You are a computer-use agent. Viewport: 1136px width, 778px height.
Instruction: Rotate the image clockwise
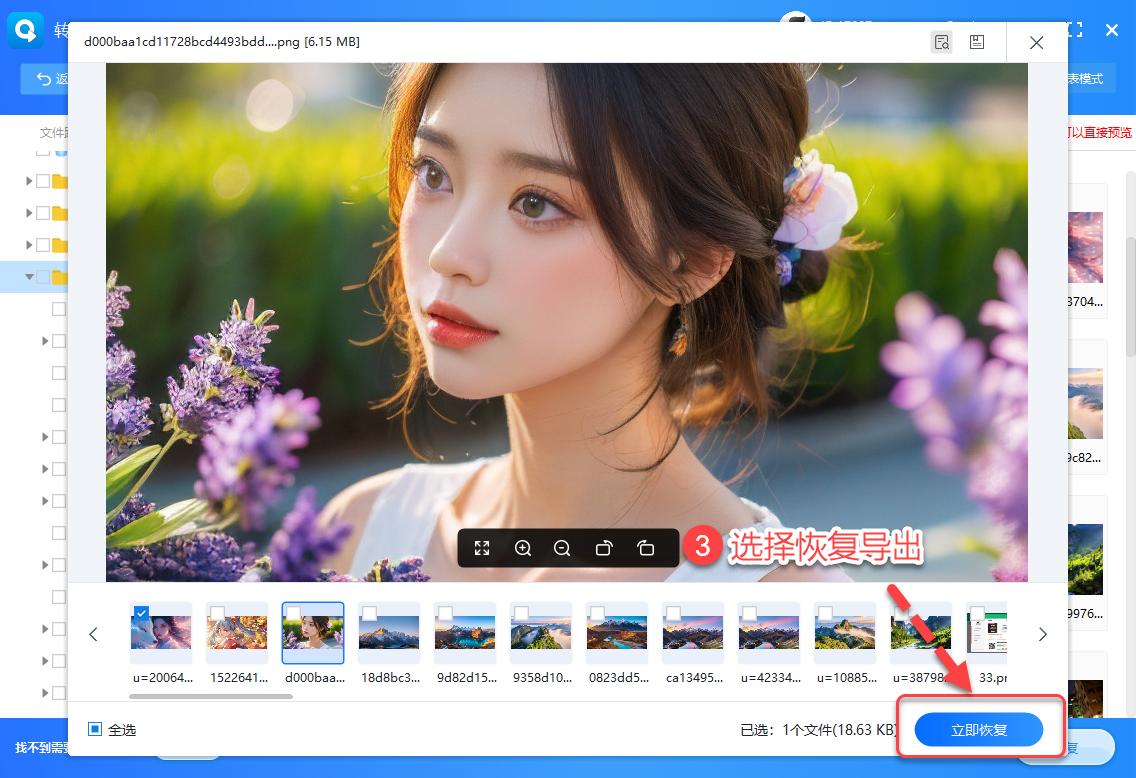tap(645, 548)
